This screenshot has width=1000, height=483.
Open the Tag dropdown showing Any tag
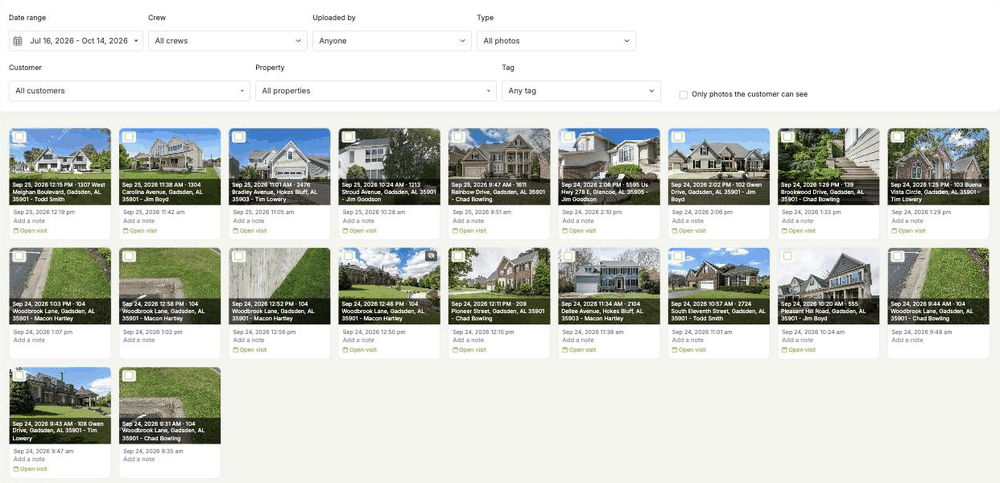click(x=581, y=91)
